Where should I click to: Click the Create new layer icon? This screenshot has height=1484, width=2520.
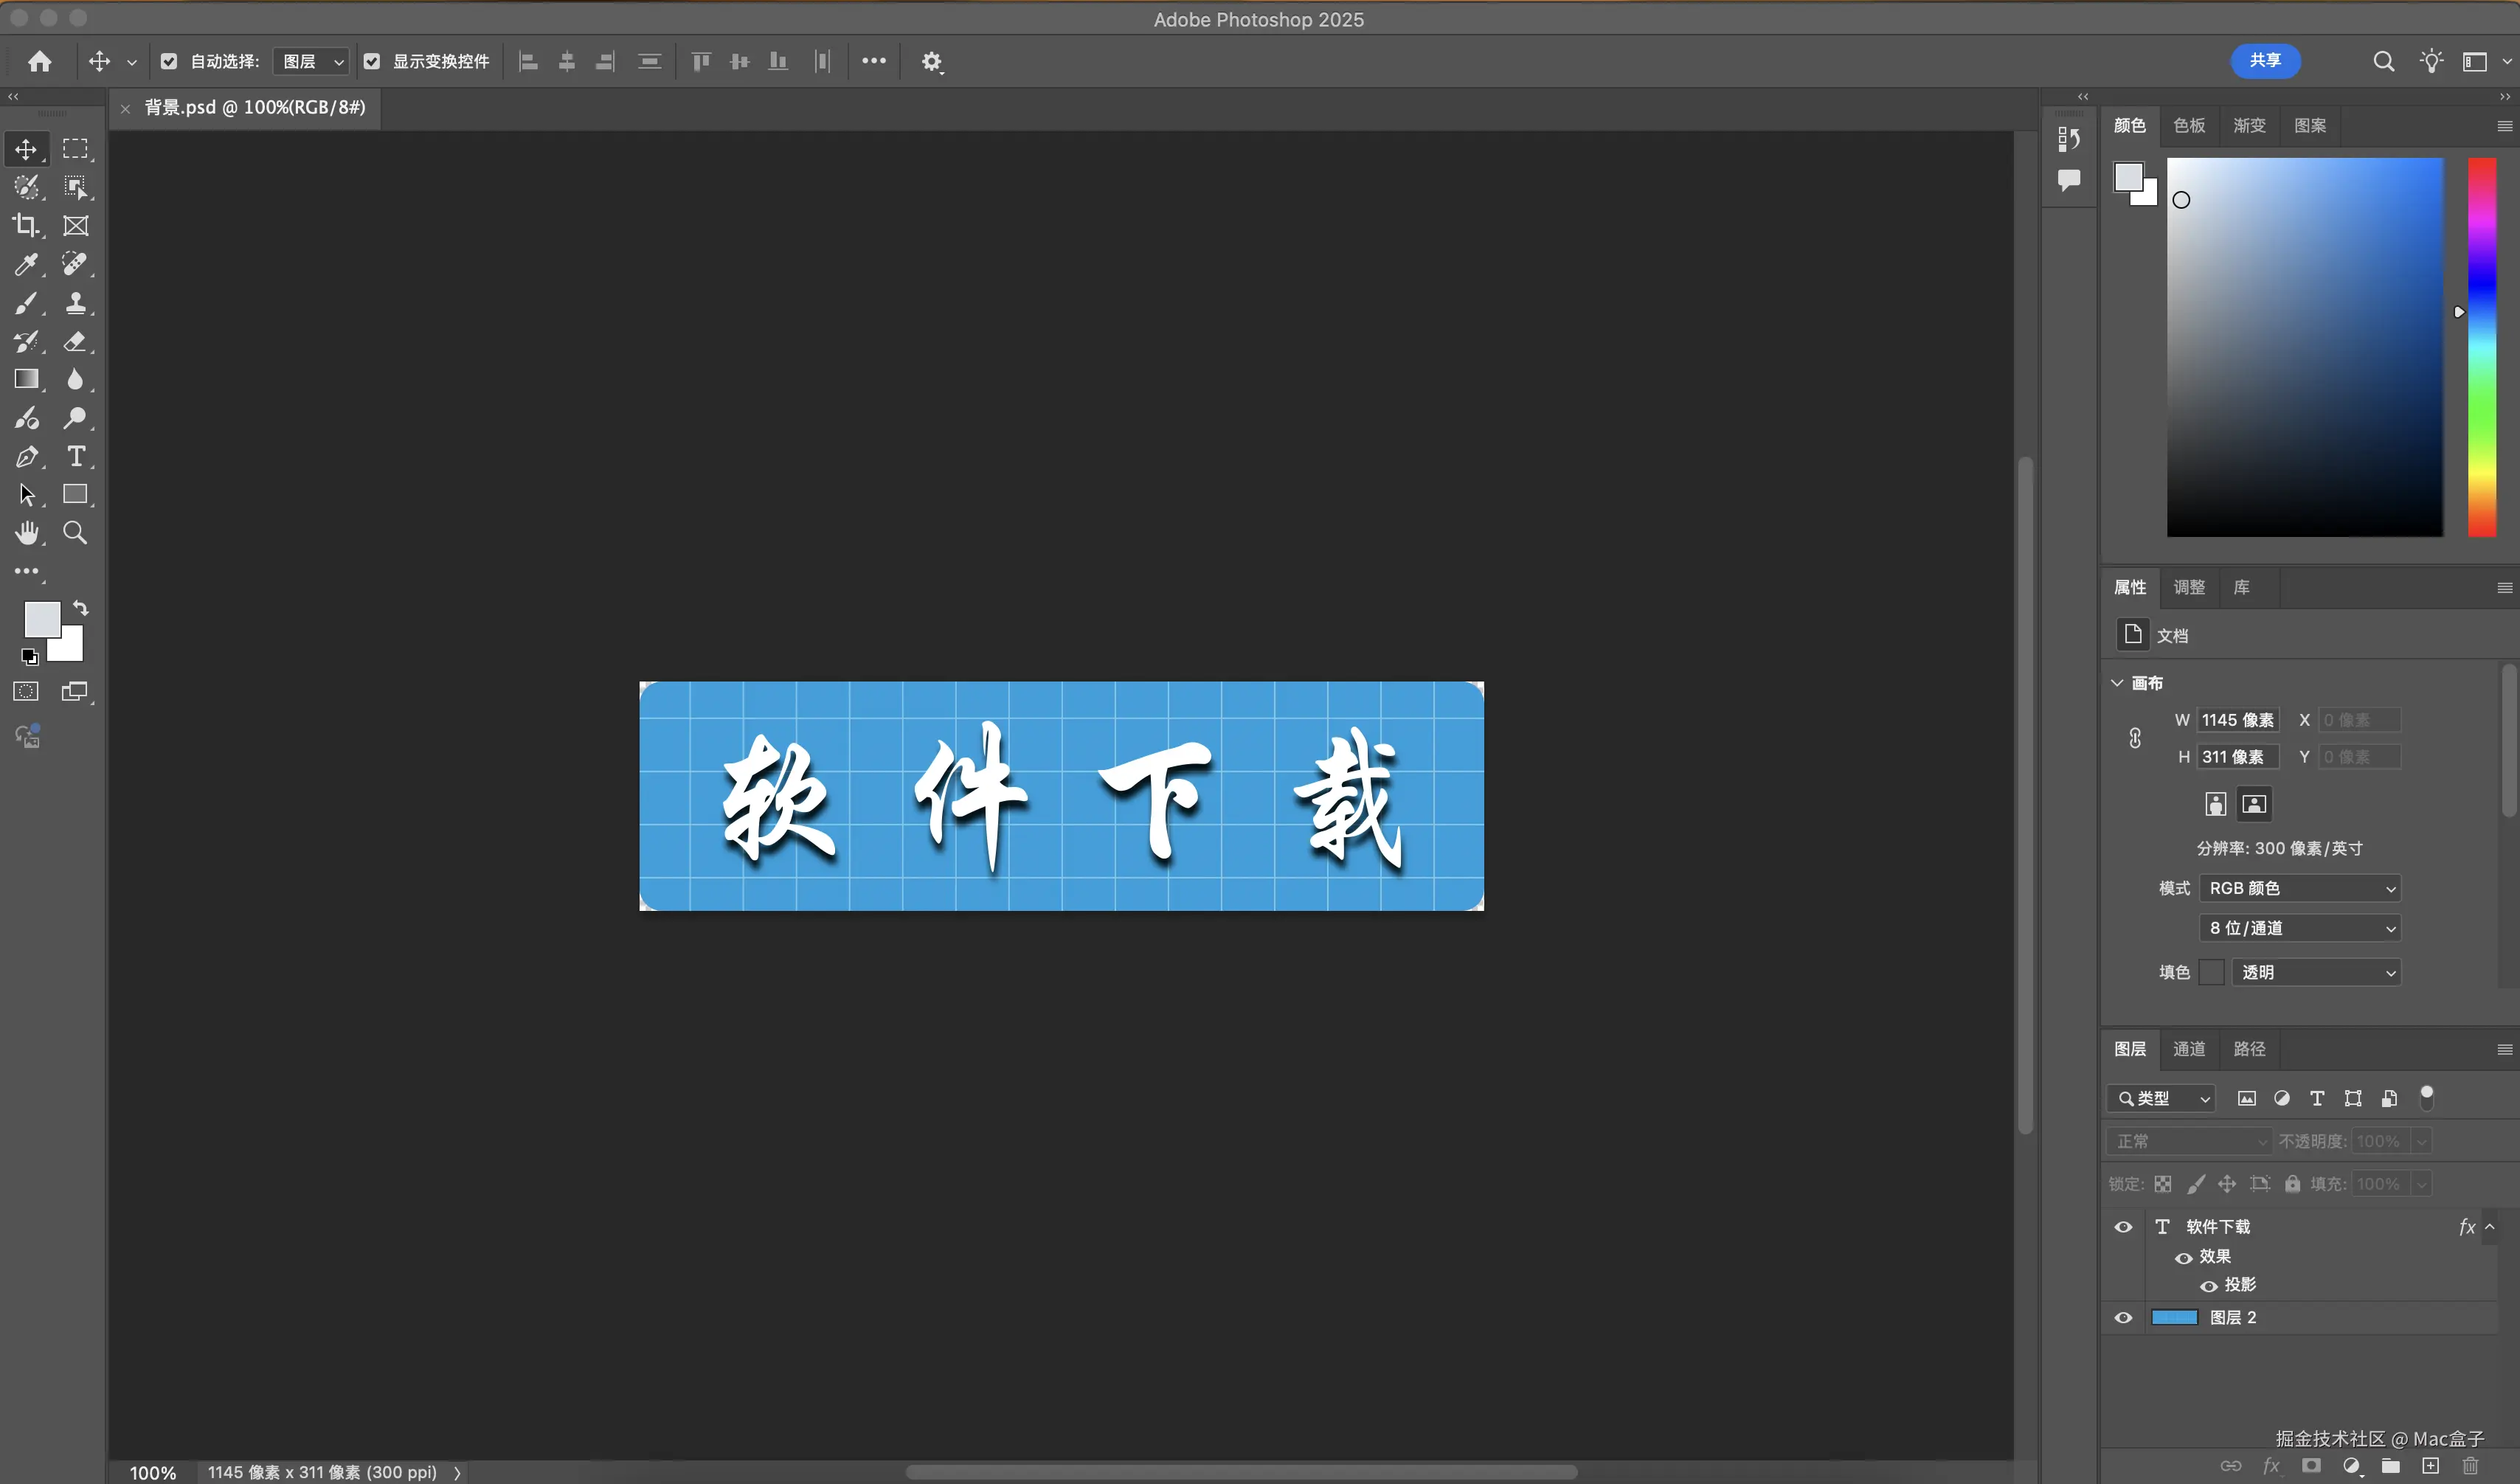point(2432,1467)
